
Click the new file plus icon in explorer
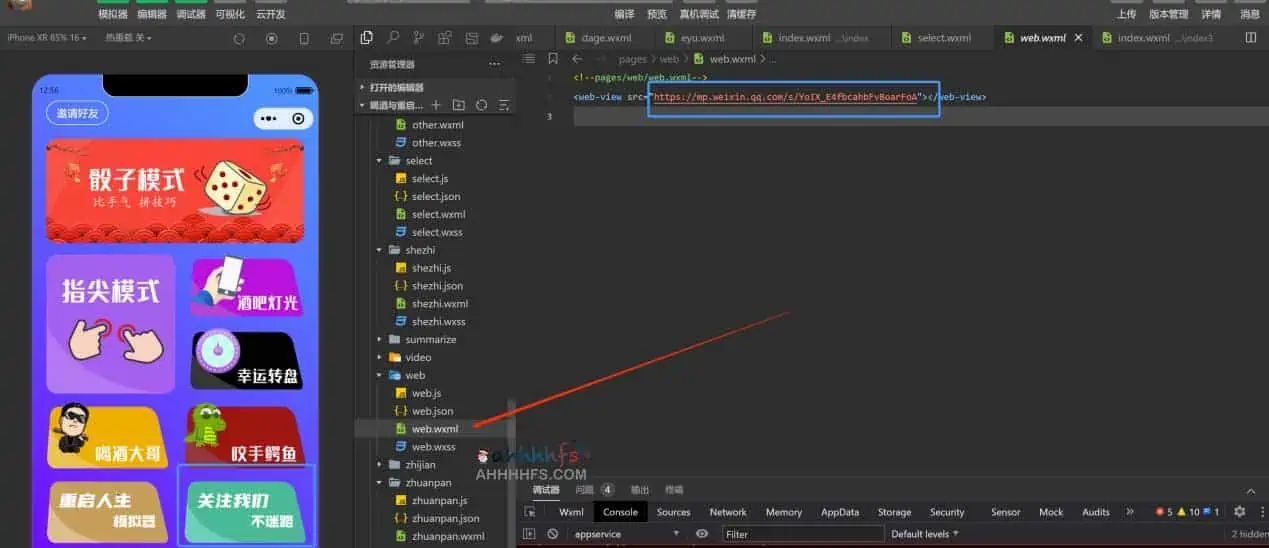point(436,105)
